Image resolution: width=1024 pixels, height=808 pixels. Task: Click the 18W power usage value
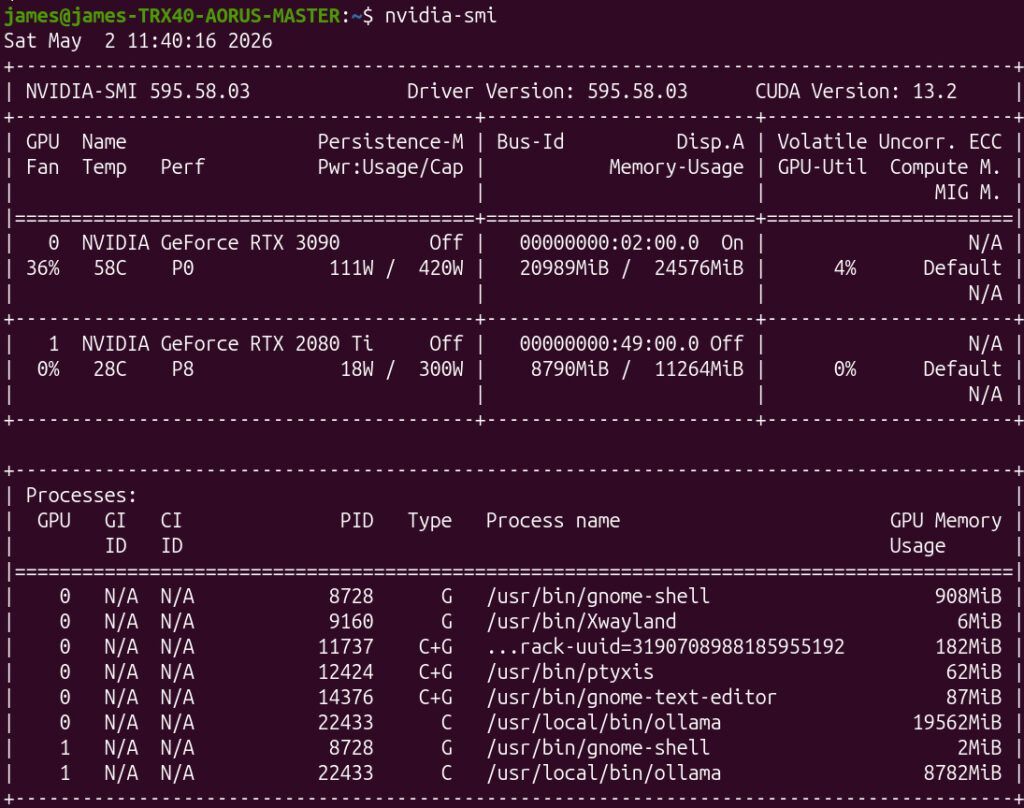point(357,370)
